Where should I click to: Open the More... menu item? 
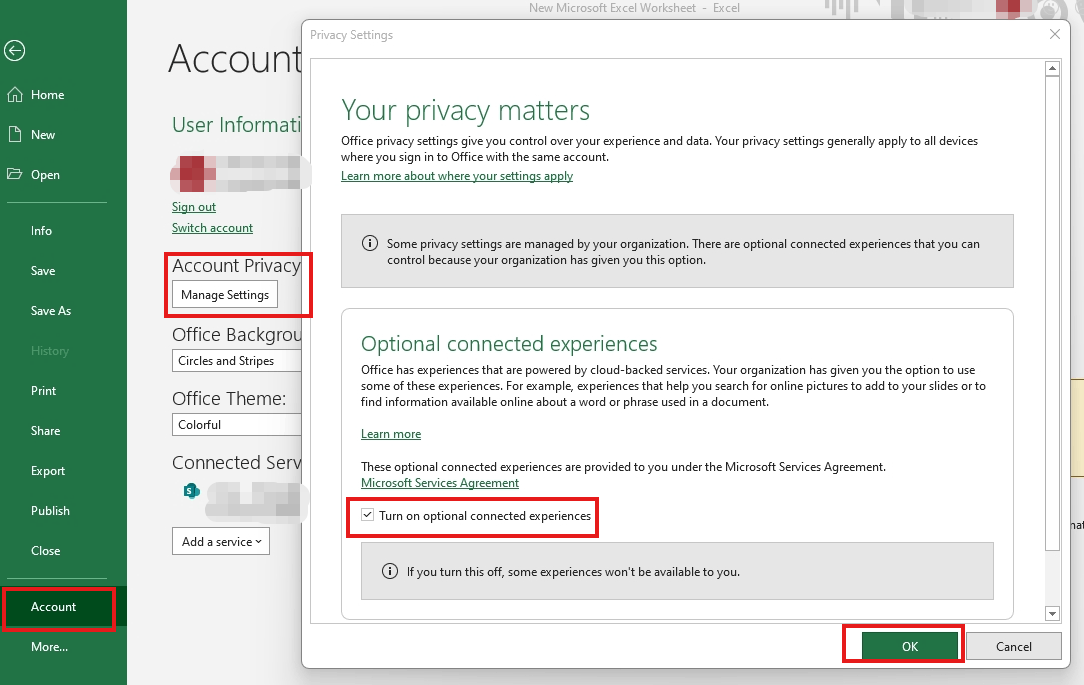pos(49,647)
